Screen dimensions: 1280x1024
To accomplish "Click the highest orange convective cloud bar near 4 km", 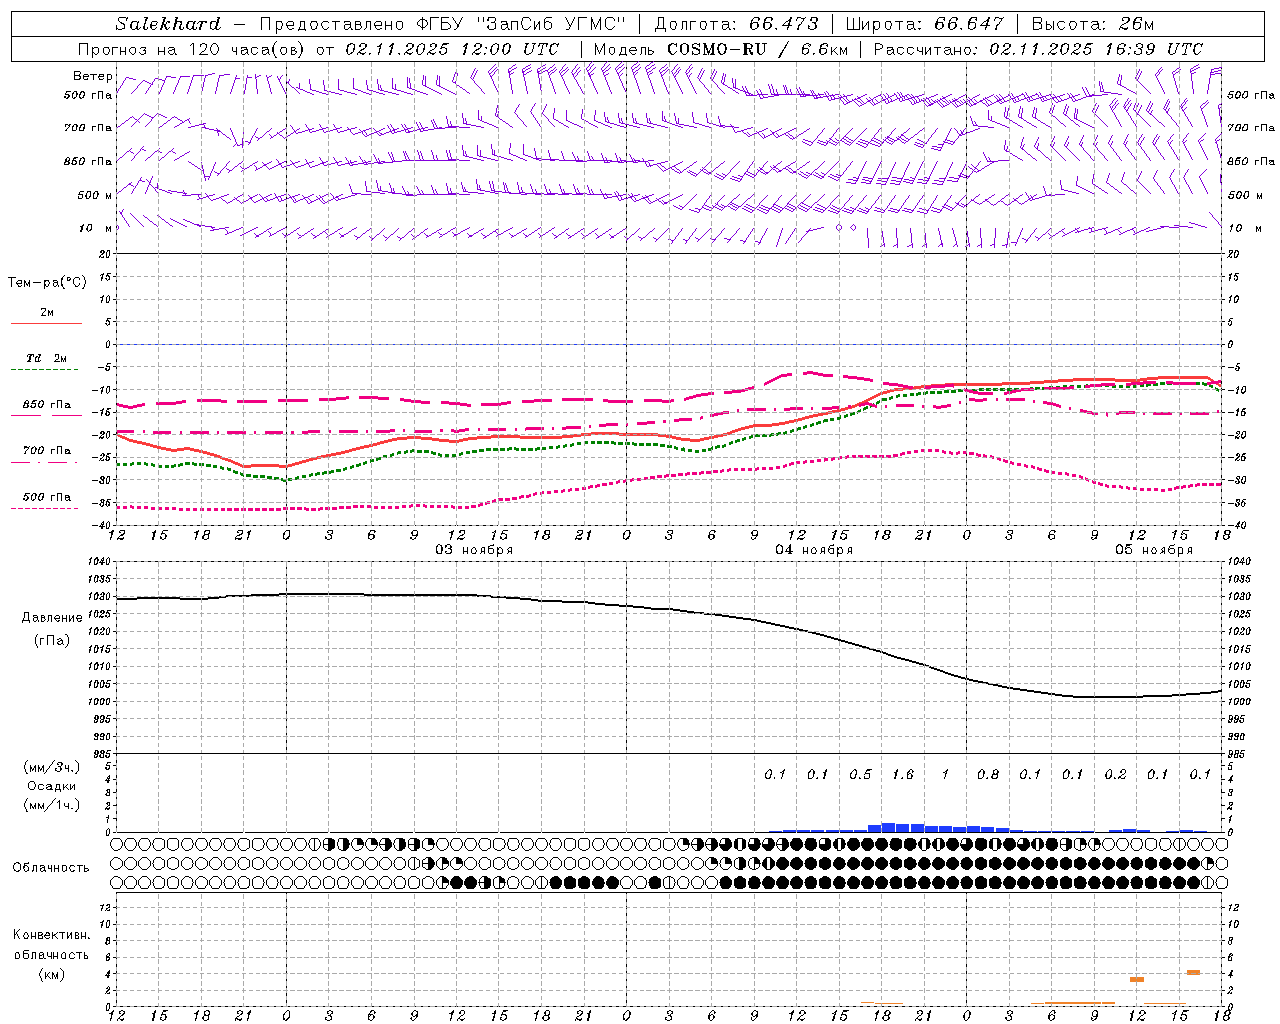I will [x=1193, y=972].
